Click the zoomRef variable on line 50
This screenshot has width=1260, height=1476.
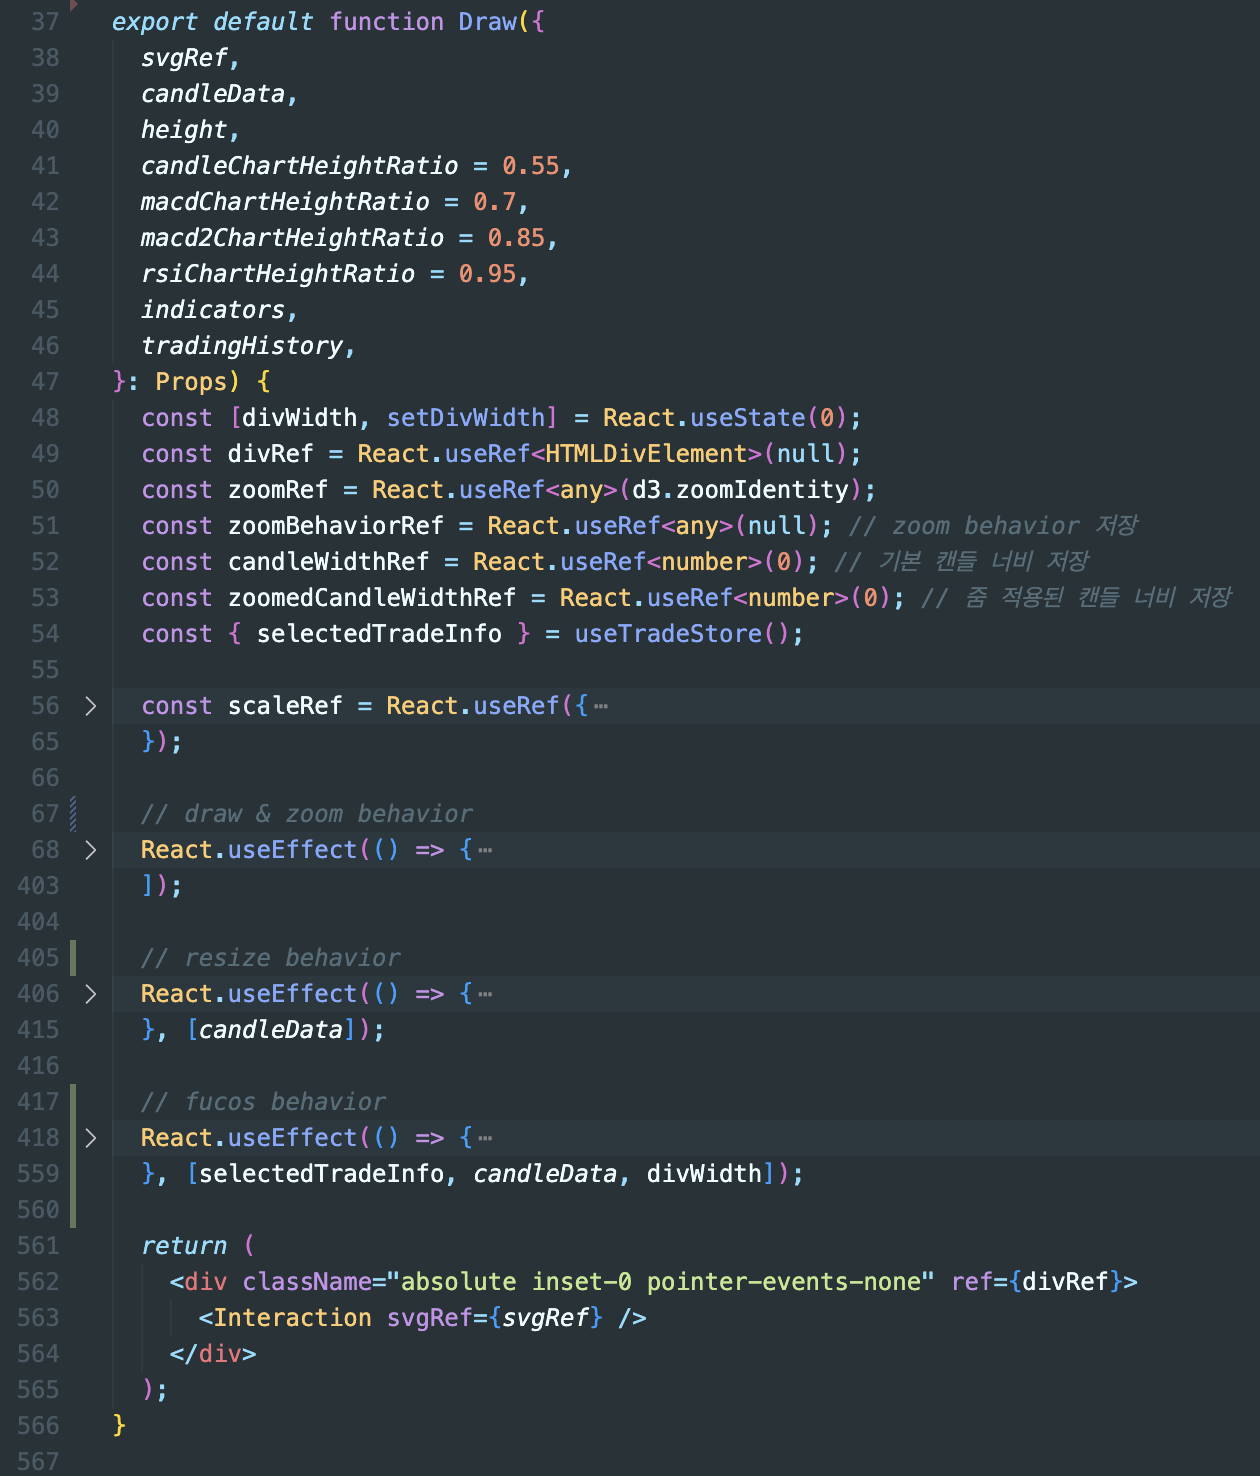click(x=278, y=490)
